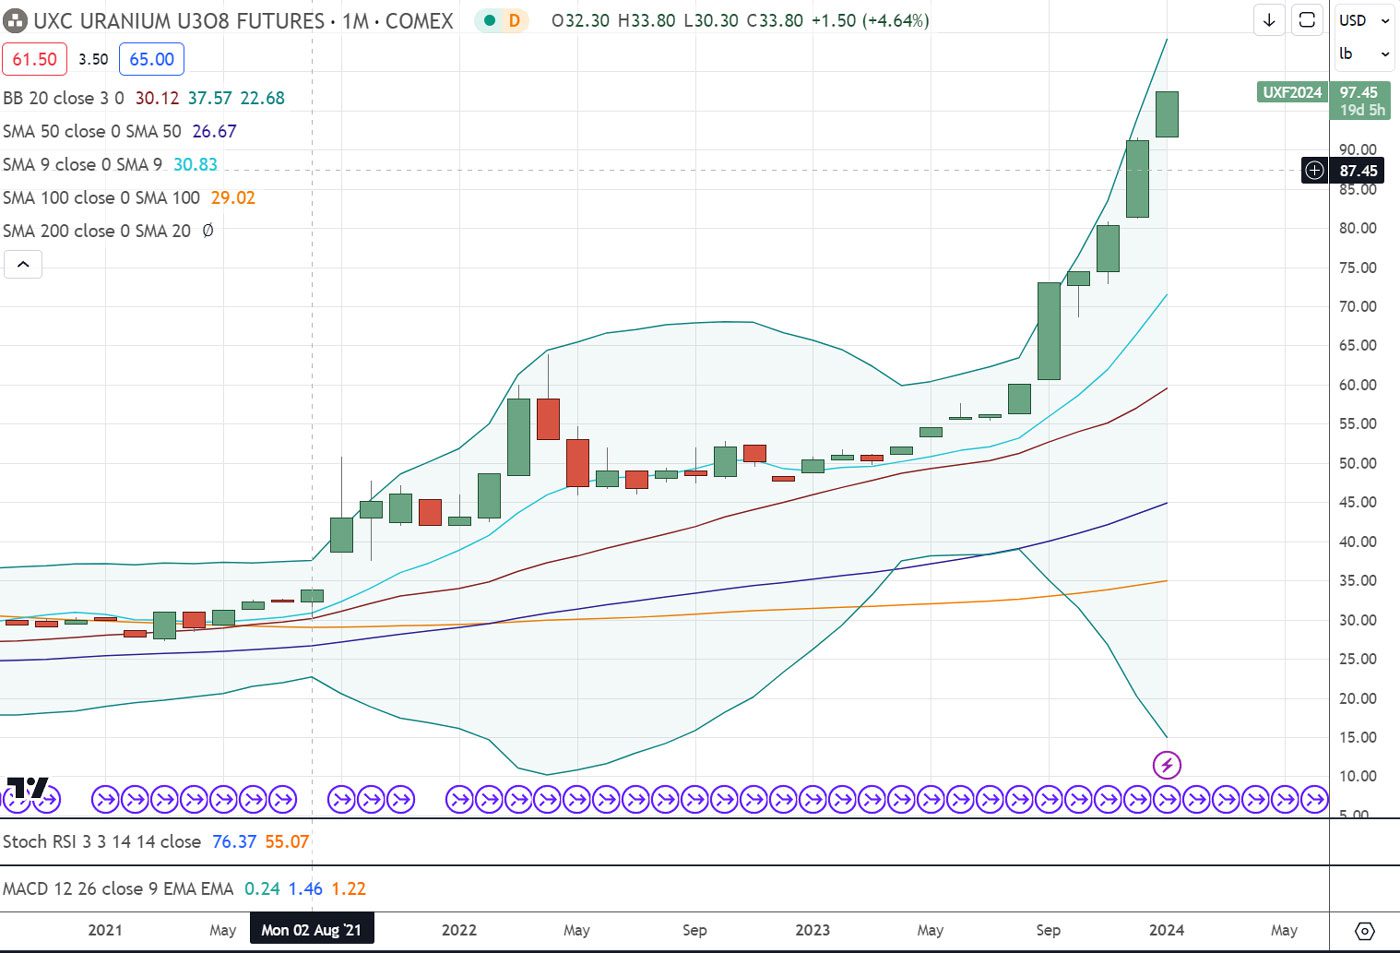
Task: Select the SMA 50 close indicator legend
Action: 92,131
